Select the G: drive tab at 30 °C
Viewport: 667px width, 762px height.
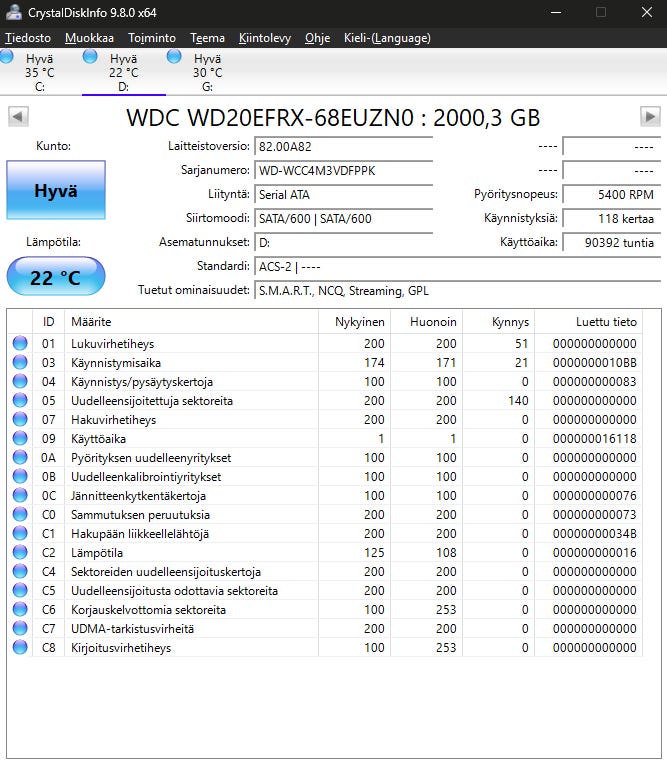pos(207,72)
